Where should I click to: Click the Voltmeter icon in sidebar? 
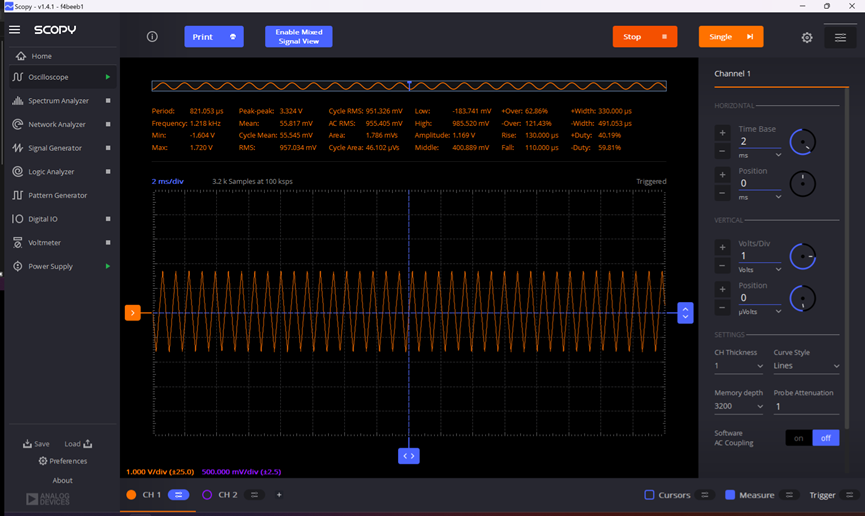coord(18,243)
